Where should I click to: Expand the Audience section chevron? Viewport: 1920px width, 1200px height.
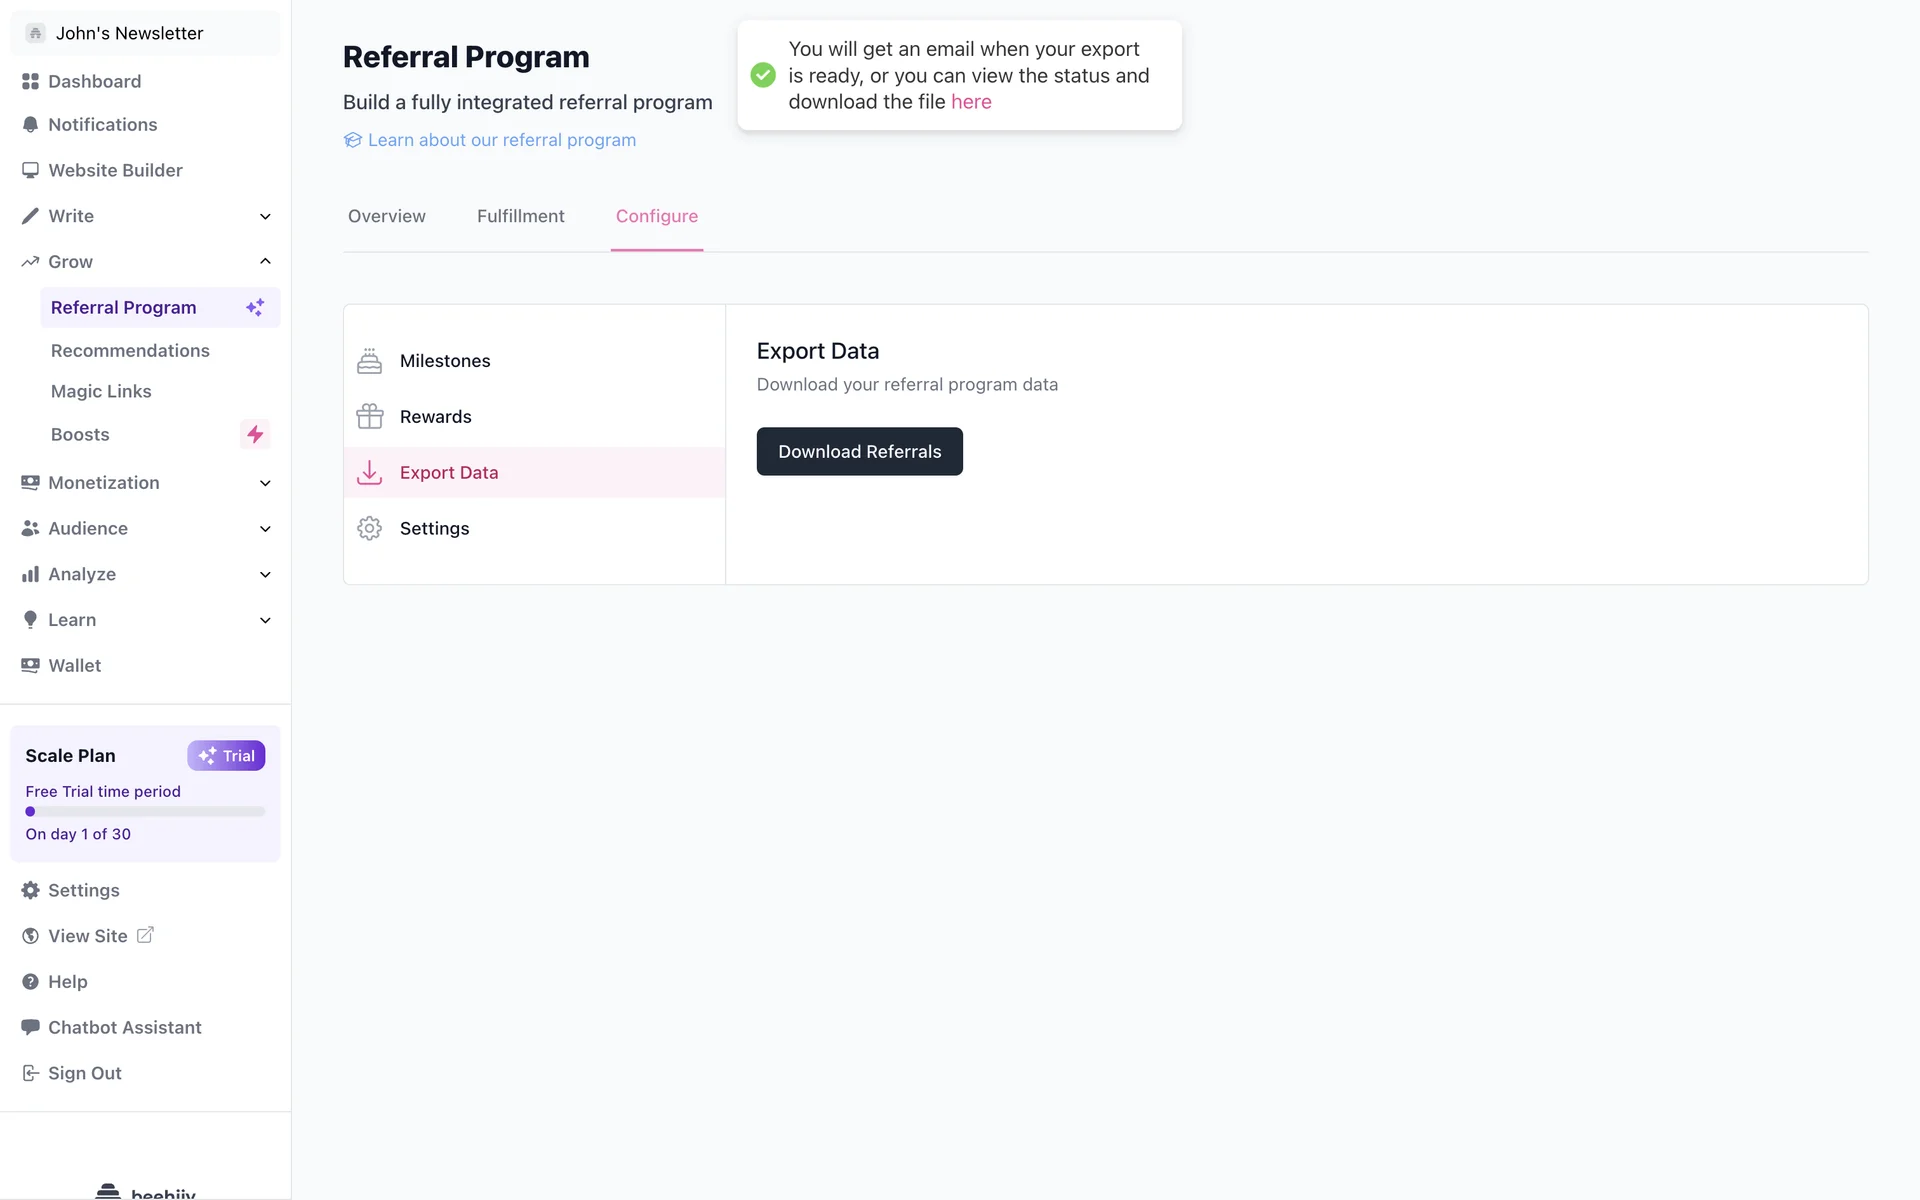tap(265, 529)
